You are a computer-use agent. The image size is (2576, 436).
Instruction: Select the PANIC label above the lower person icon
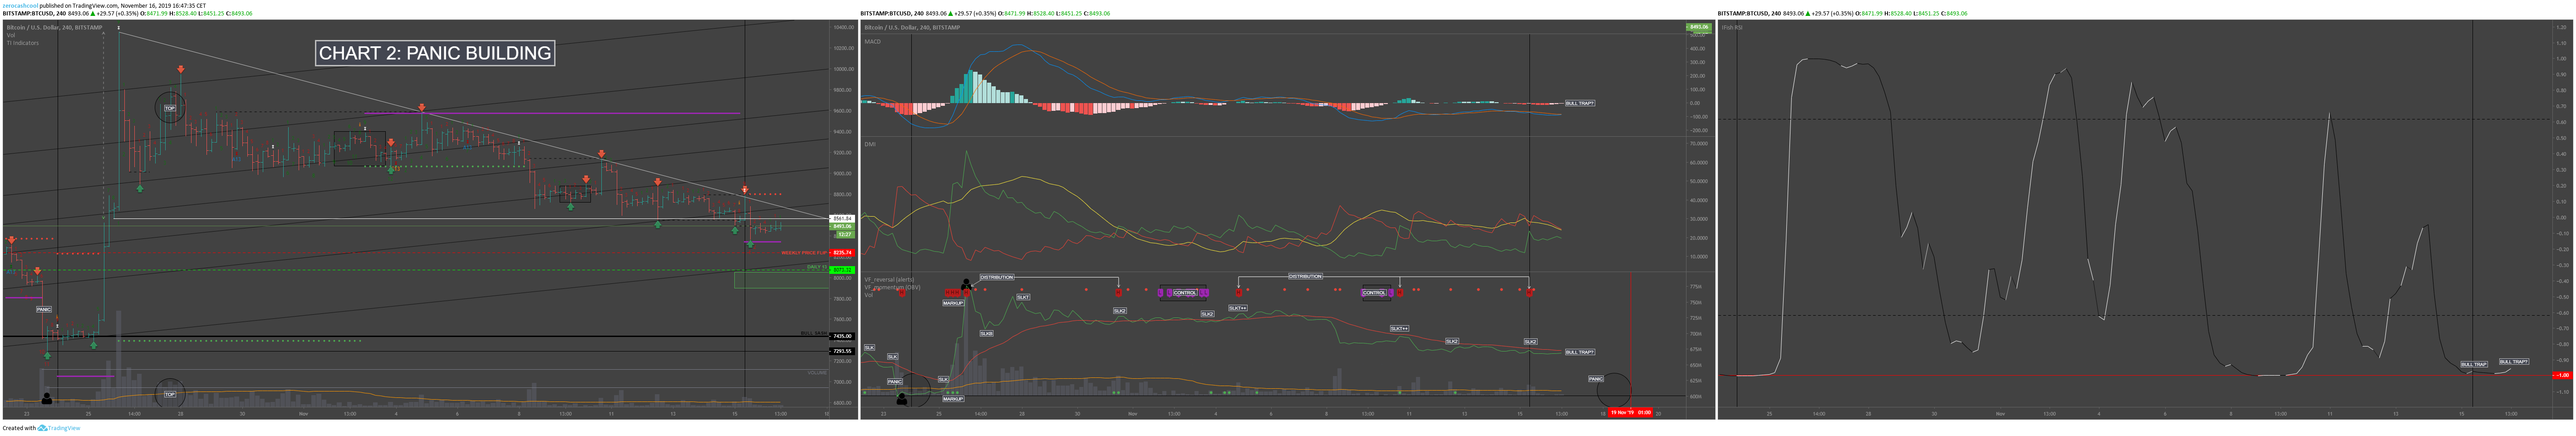pyautogui.click(x=895, y=382)
